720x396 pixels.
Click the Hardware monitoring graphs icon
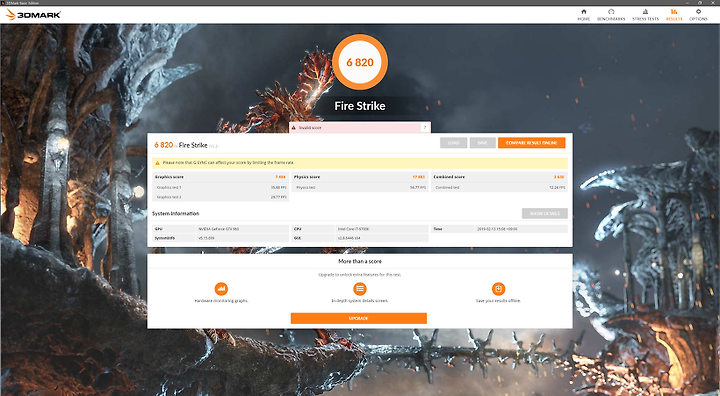pyautogui.click(x=221, y=289)
